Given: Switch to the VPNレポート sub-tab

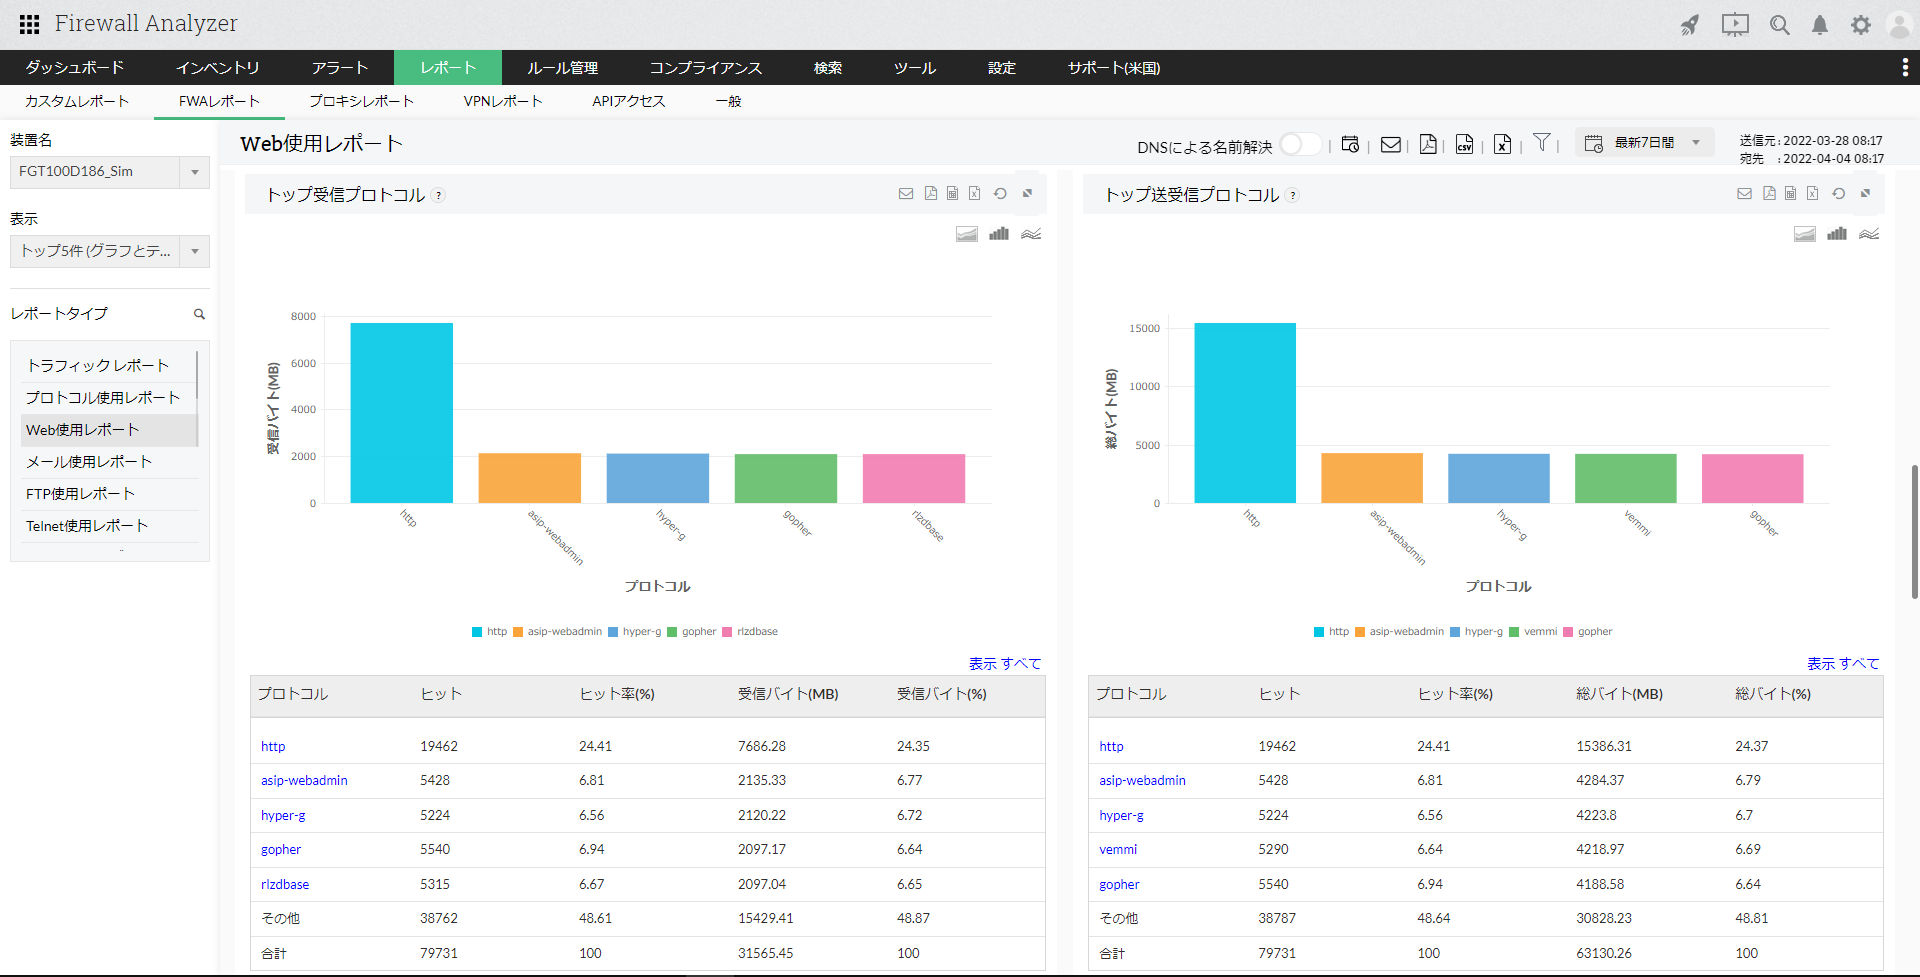Looking at the screenshot, I should point(503,101).
